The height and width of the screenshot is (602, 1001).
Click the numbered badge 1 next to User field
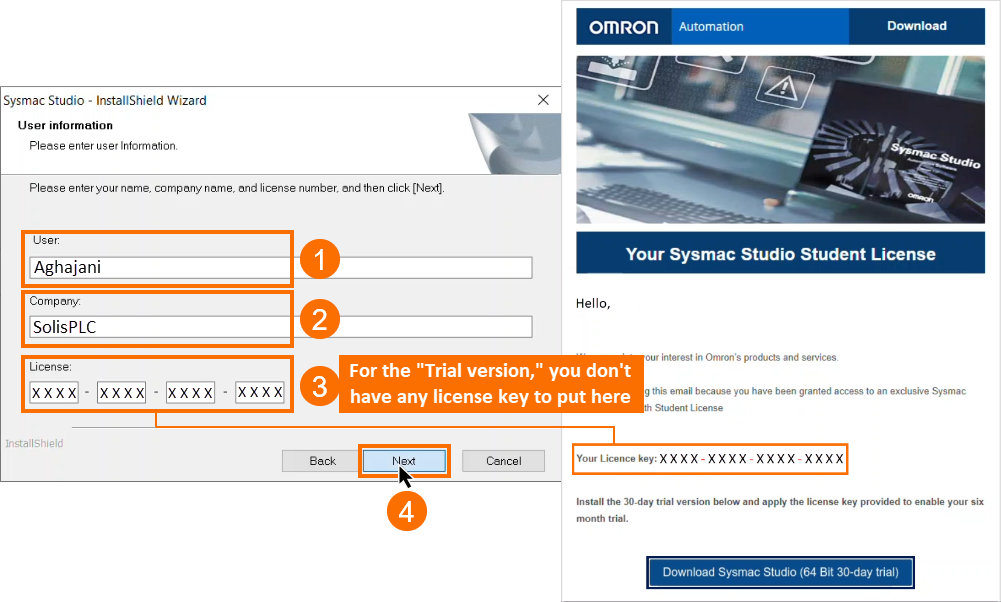click(x=322, y=259)
